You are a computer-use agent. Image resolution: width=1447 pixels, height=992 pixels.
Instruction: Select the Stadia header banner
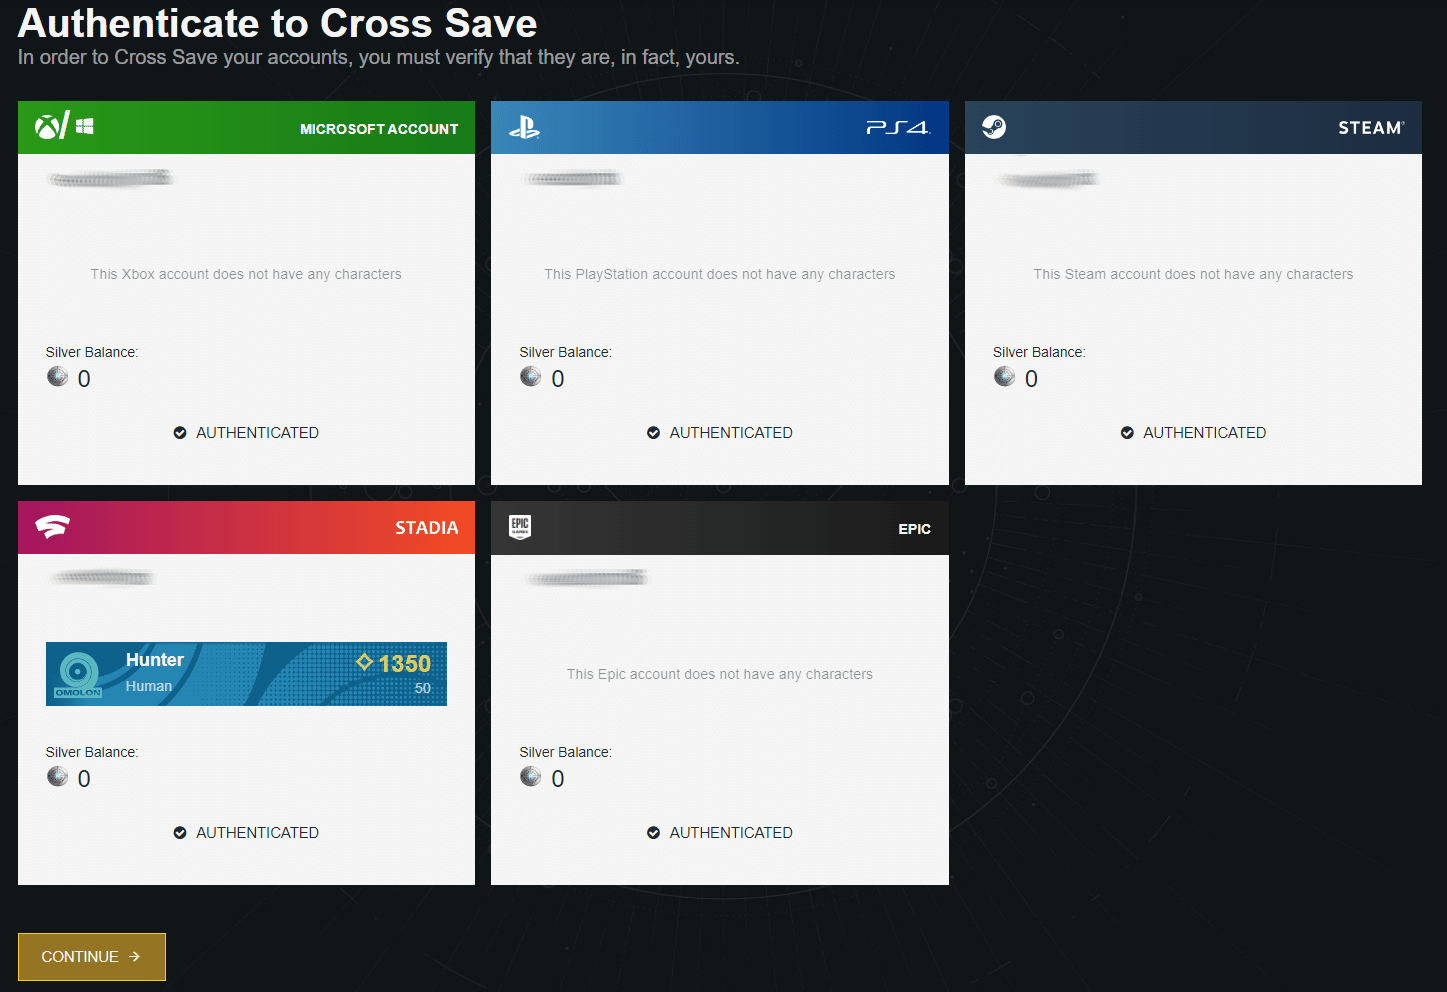(246, 527)
